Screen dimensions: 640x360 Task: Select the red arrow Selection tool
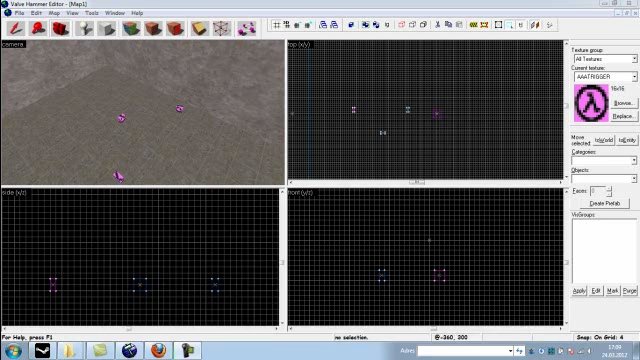(x=16, y=29)
